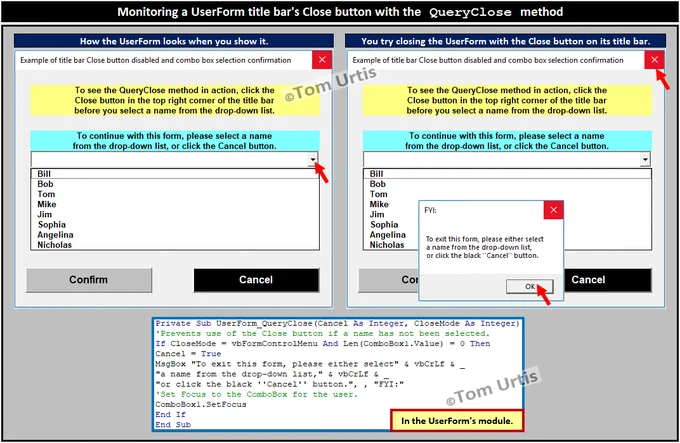This screenshot has height=443, width=680.
Task: Close the right UserForm via title bar X
Action: pyautogui.click(x=654, y=60)
